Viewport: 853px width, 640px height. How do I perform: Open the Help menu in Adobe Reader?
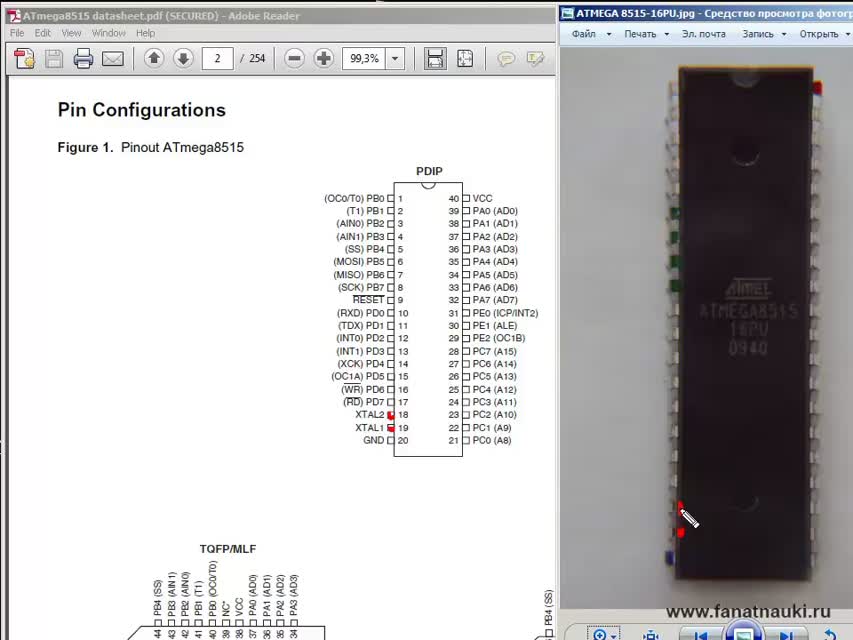[145, 33]
